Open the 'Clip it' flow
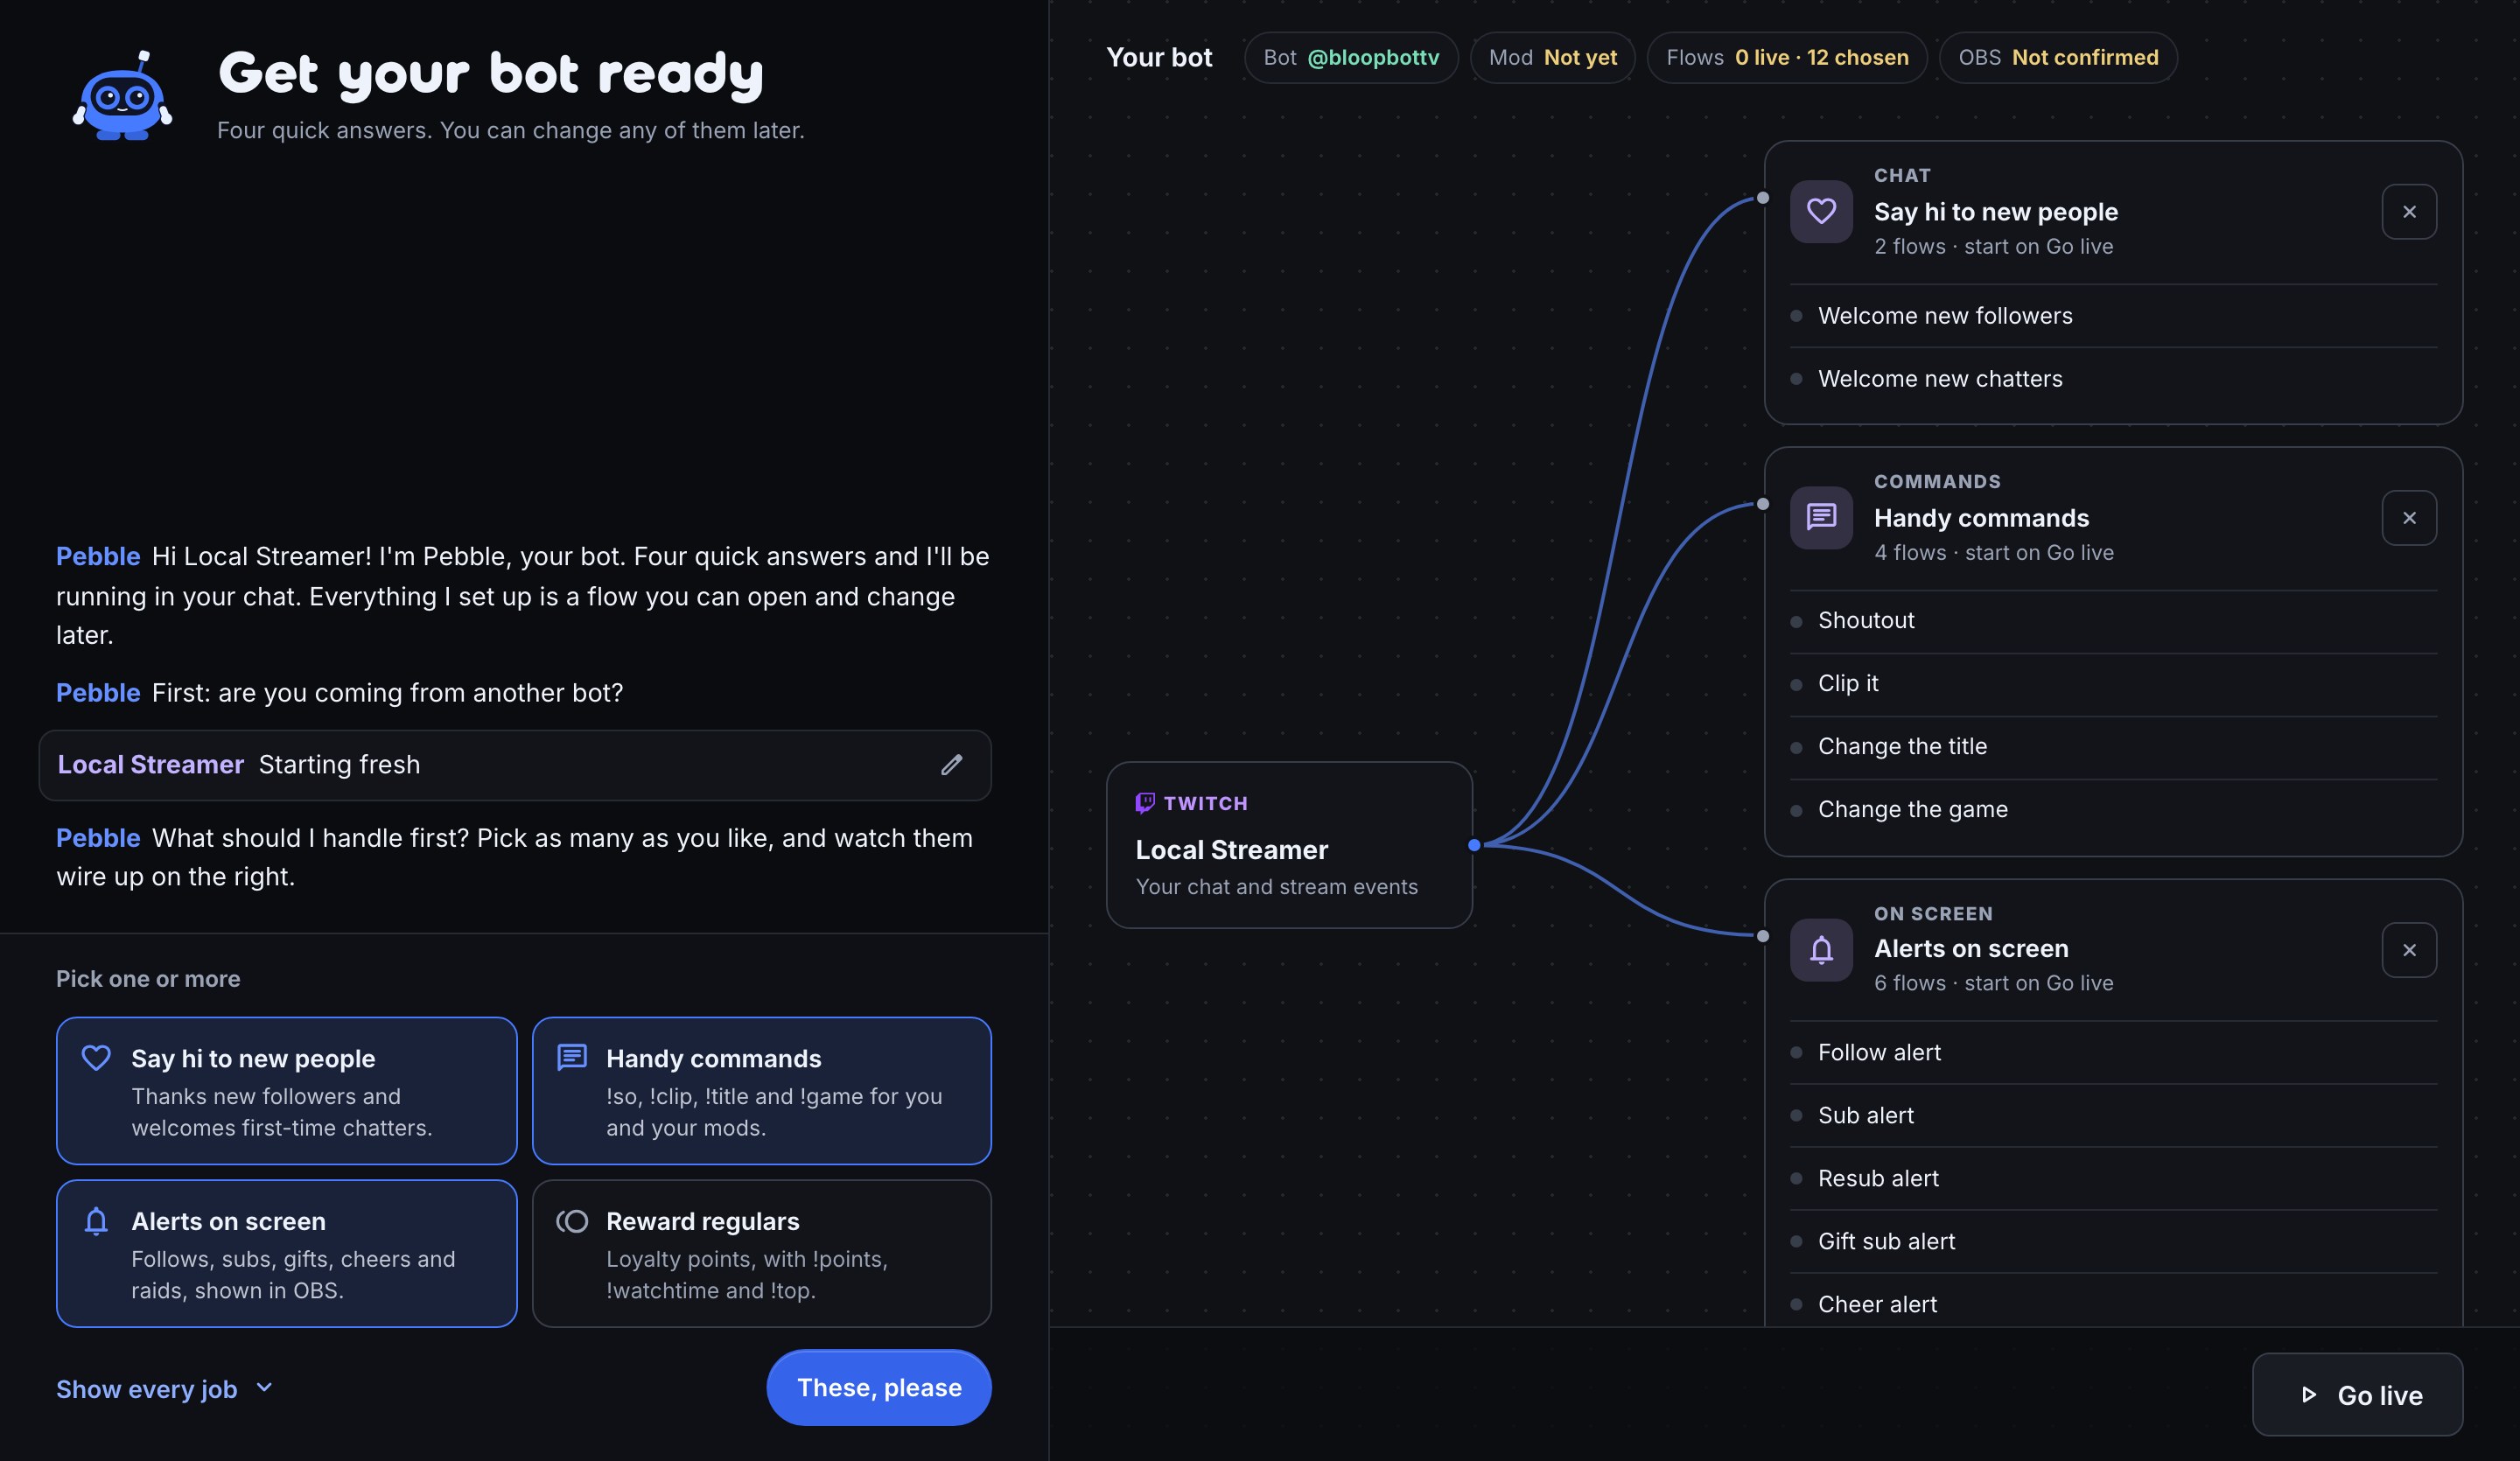The width and height of the screenshot is (2520, 1461). [2112, 684]
